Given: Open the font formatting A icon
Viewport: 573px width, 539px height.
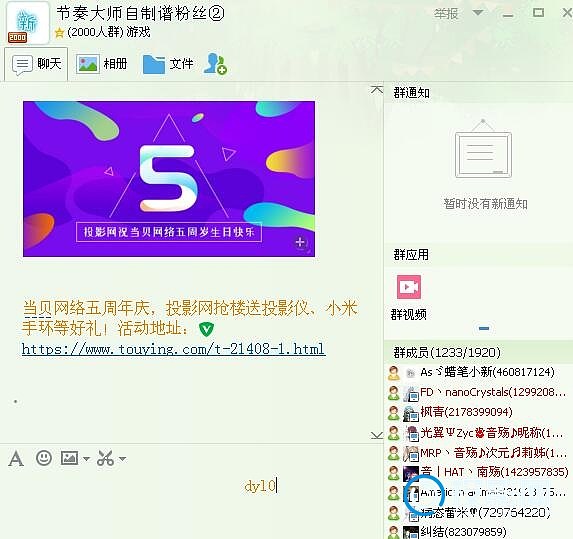Looking at the screenshot, I should pyautogui.click(x=16, y=458).
